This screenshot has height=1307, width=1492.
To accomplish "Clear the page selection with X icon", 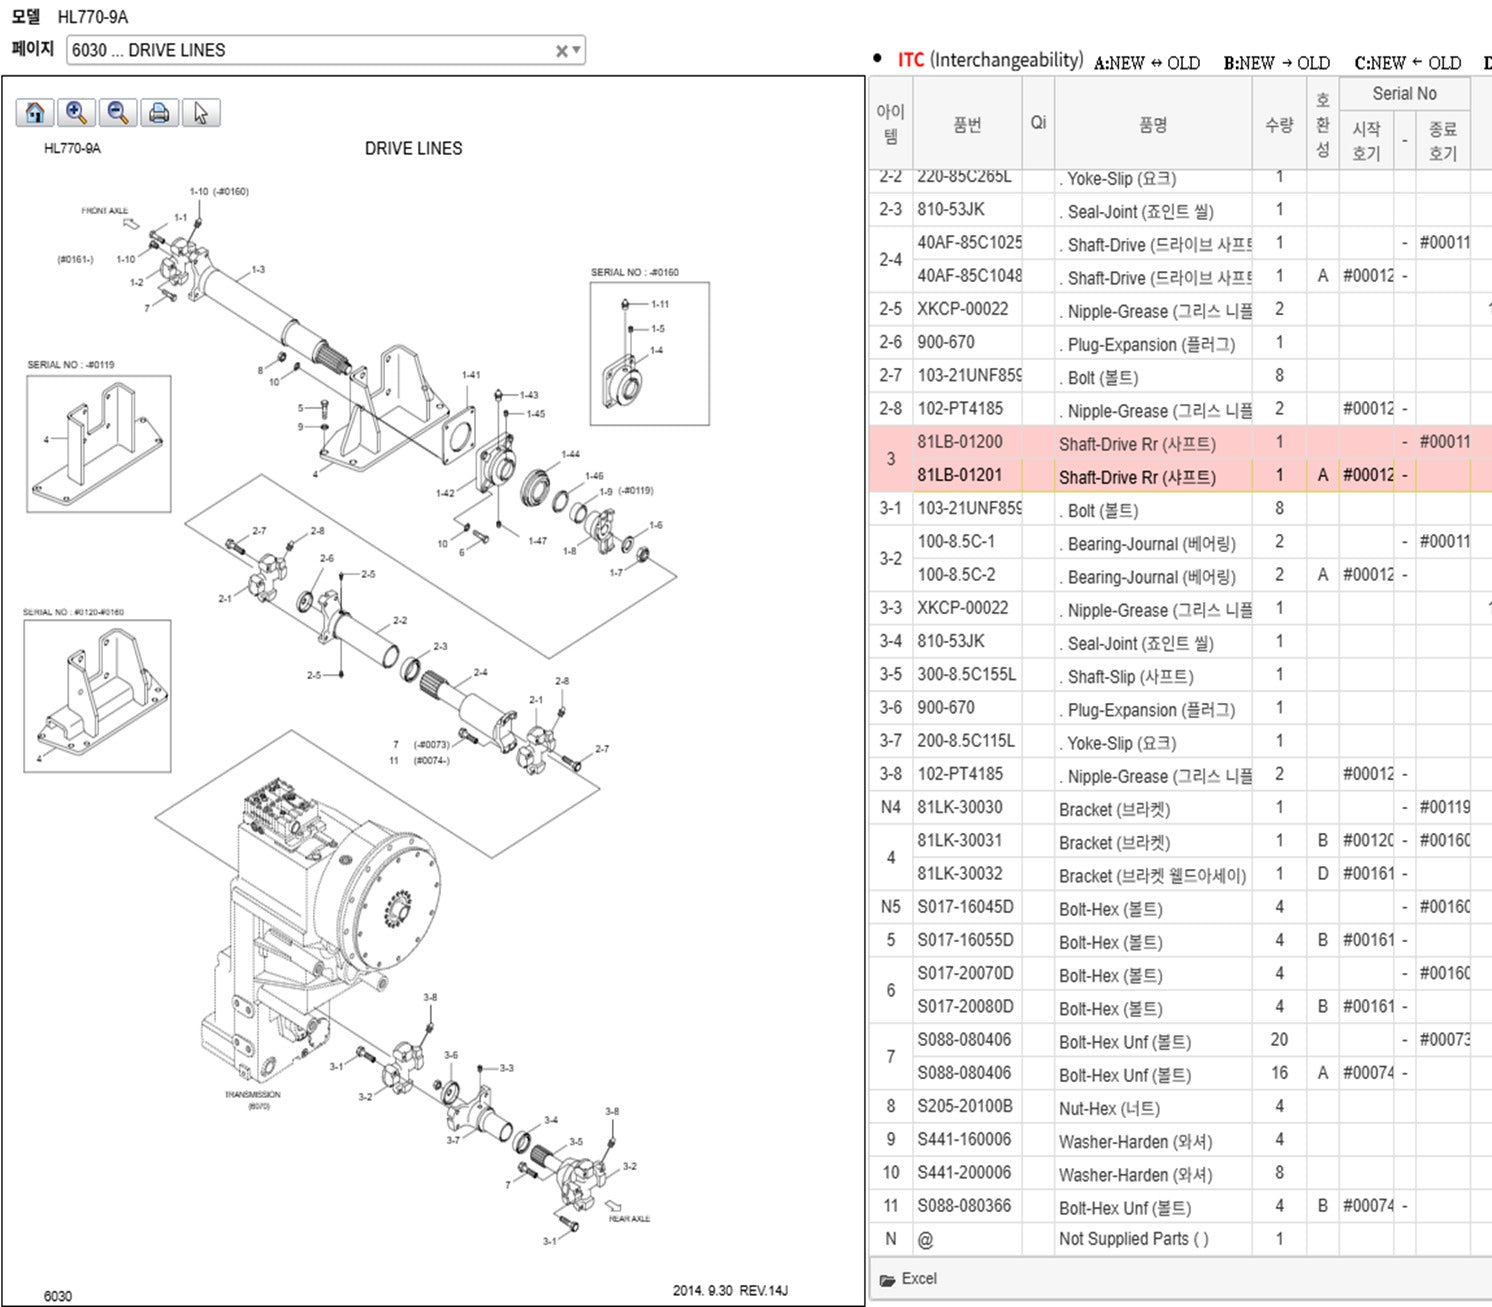I will (561, 51).
